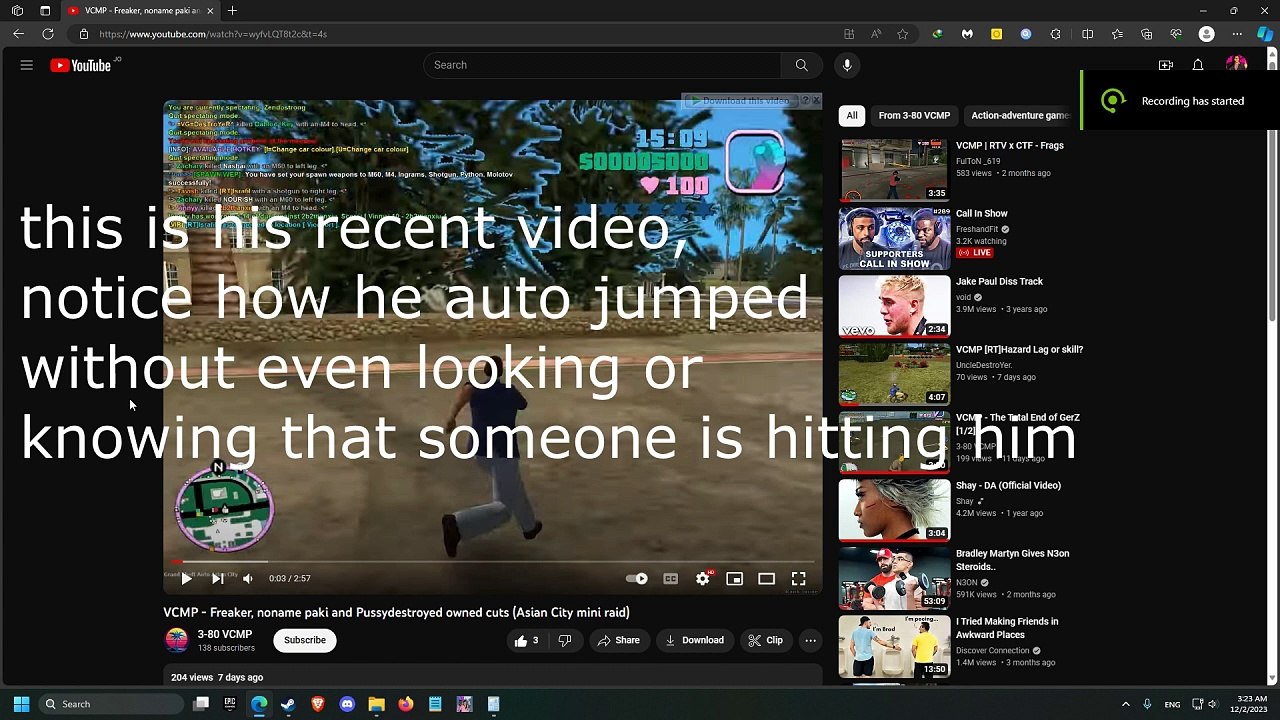This screenshot has height=720, width=1280.
Task: Close the VCMP Freaker browser tab
Action: point(210,11)
